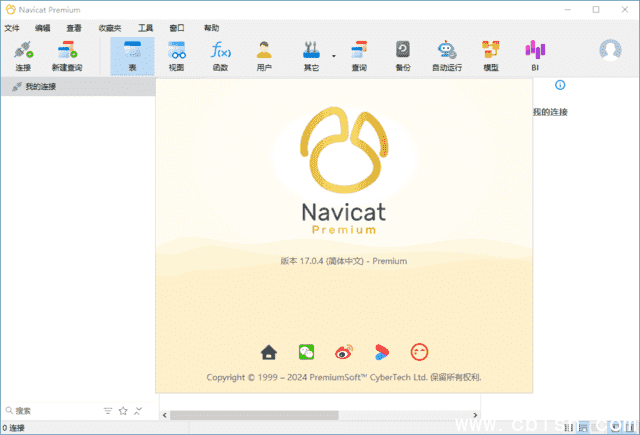Image resolution: width=640 pixels, height=435 pixels.
Task: Click the search field in navigation pane
Action: coord(53,411)
